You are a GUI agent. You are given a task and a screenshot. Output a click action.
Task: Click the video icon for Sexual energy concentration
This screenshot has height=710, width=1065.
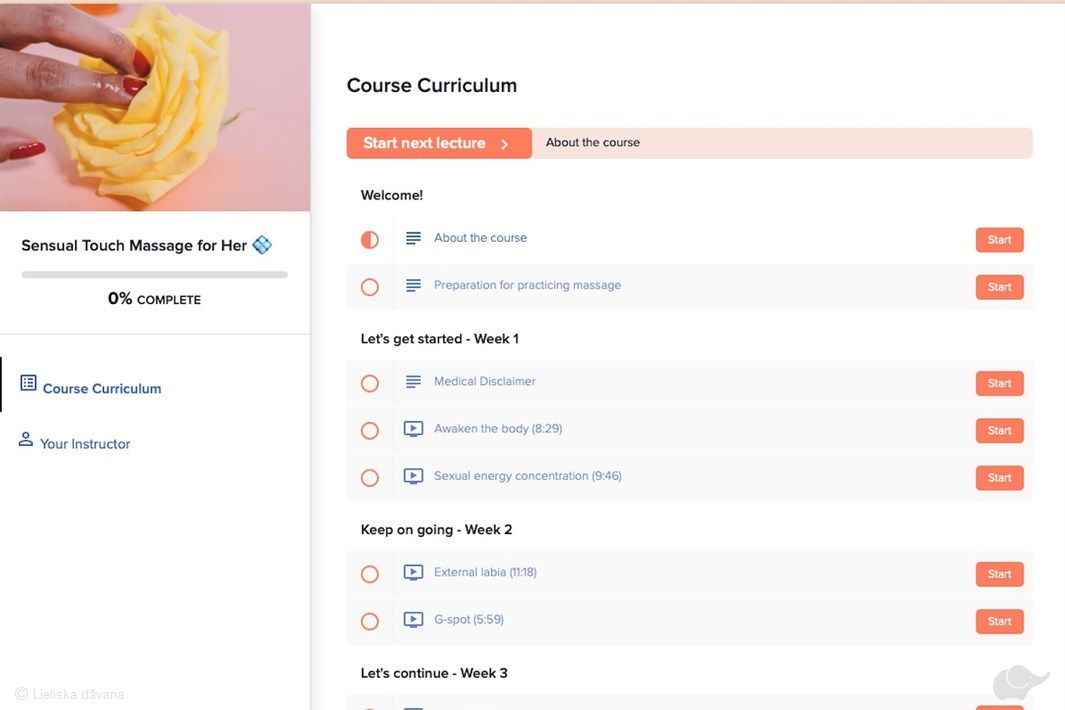click(x=413, y=477)
